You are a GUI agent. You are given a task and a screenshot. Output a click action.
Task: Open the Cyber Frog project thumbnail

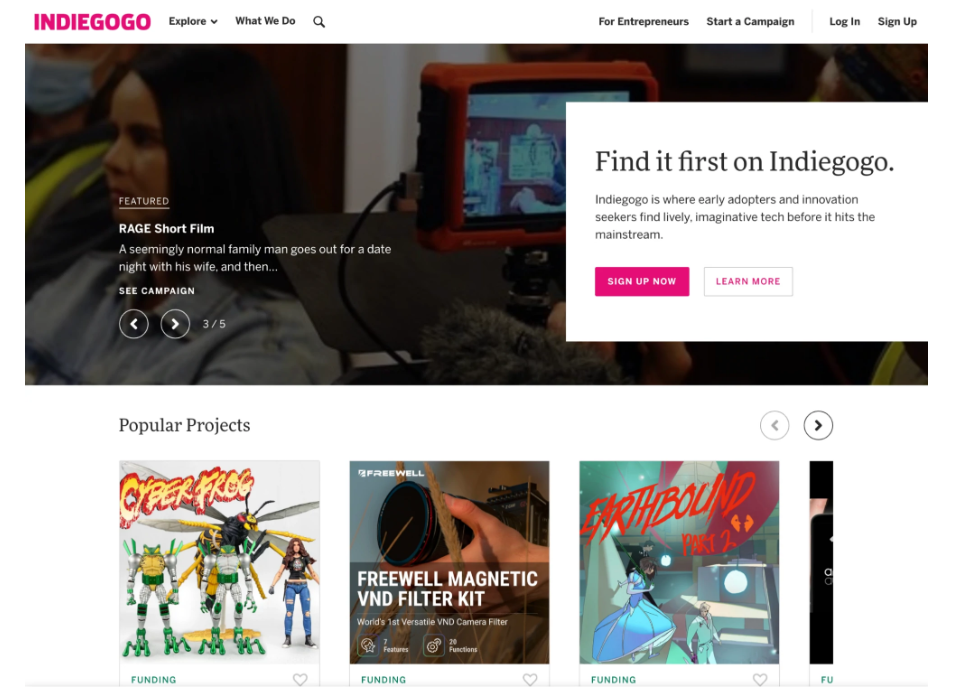tap(220, 562)
